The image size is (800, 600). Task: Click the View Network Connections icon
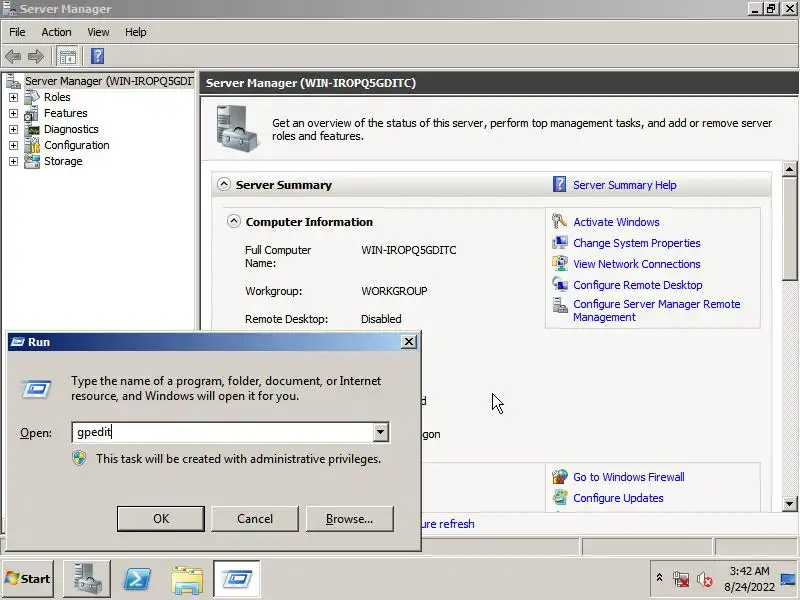pos(560,263)
